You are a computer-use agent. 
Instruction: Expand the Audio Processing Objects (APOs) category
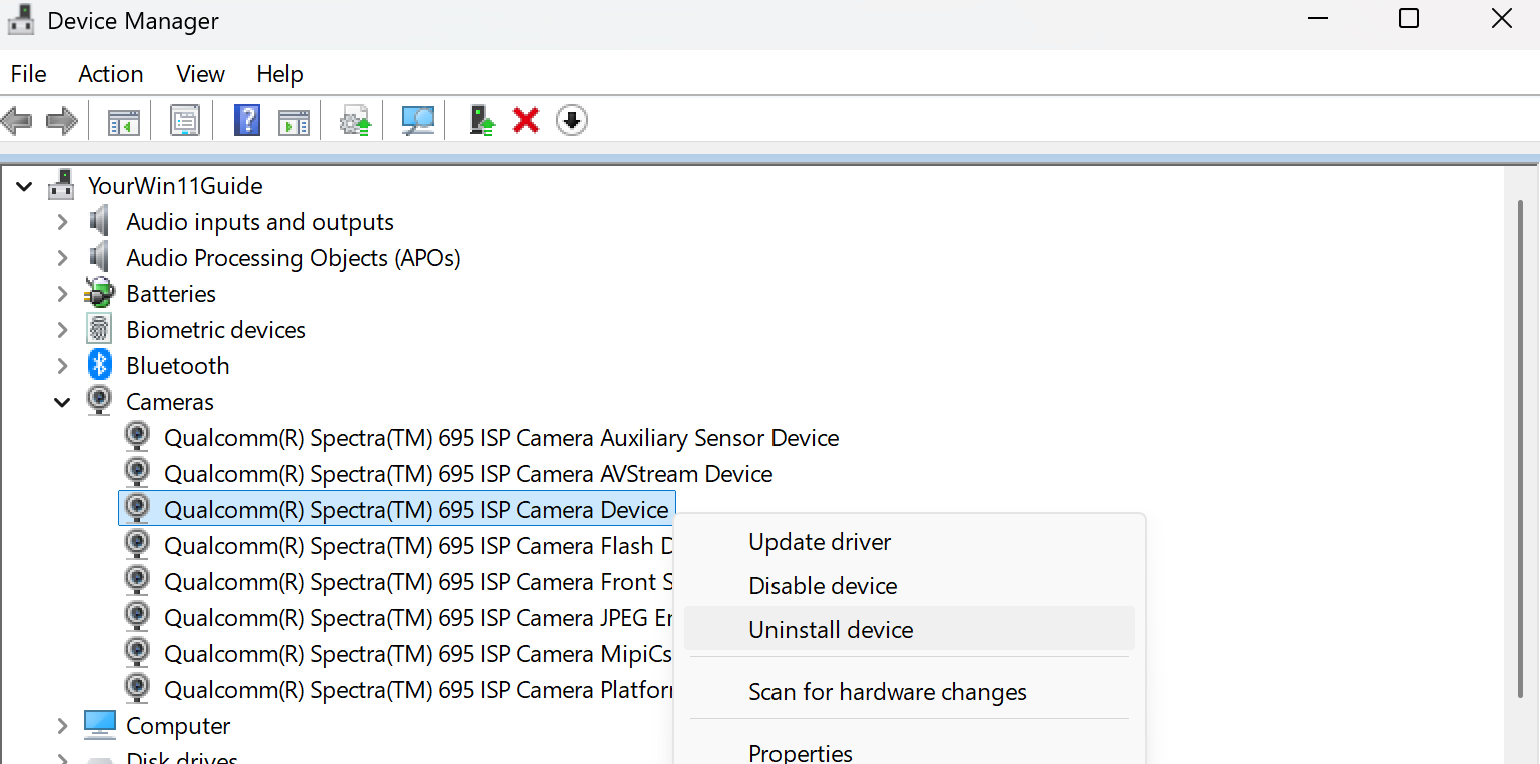62,258
